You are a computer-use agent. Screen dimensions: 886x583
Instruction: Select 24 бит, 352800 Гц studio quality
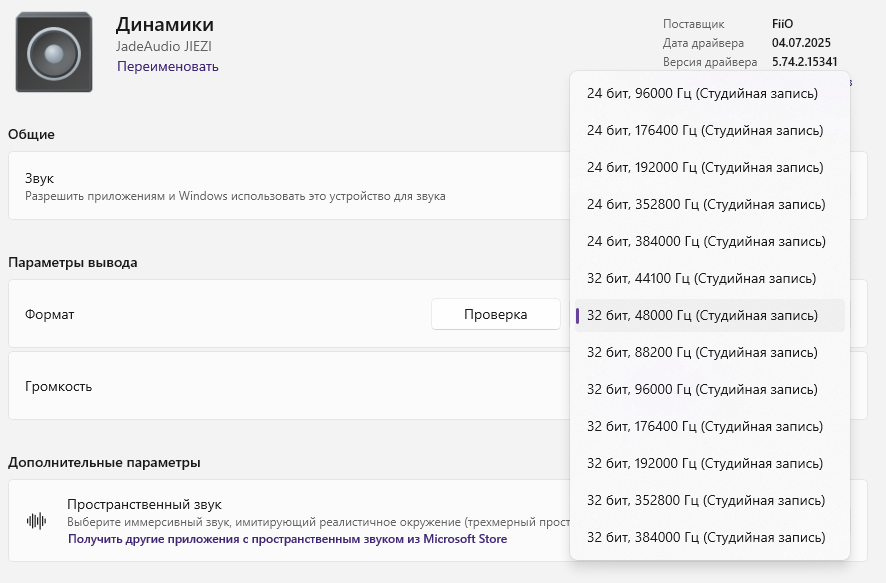click(x=706, y=205)
